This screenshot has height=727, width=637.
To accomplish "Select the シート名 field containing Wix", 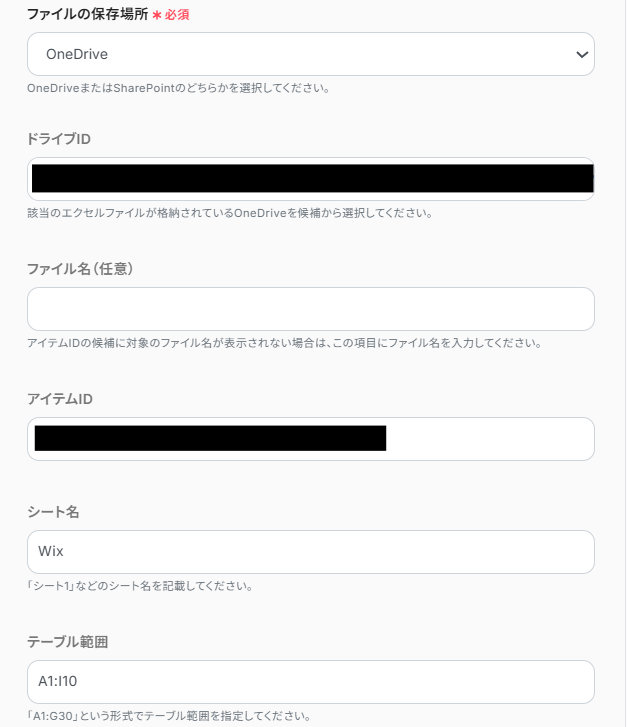I will click(x=310, y=551).
